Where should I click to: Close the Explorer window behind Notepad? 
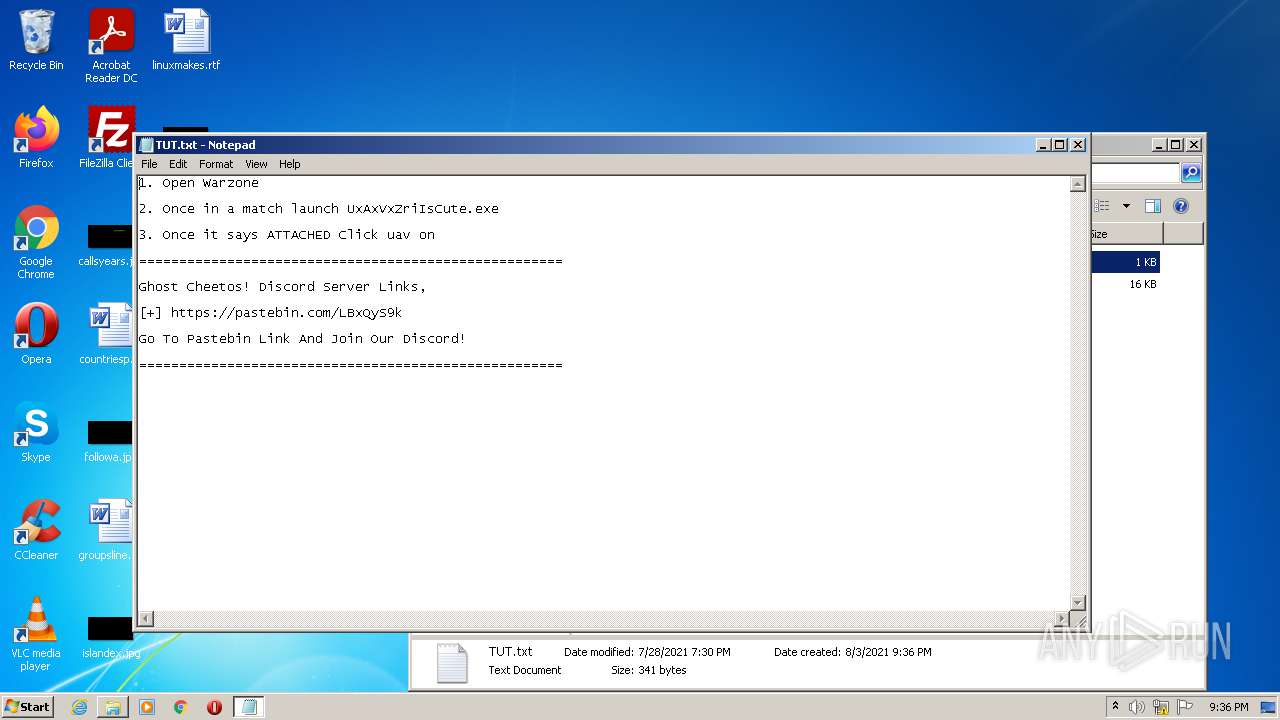[1193, 145]
